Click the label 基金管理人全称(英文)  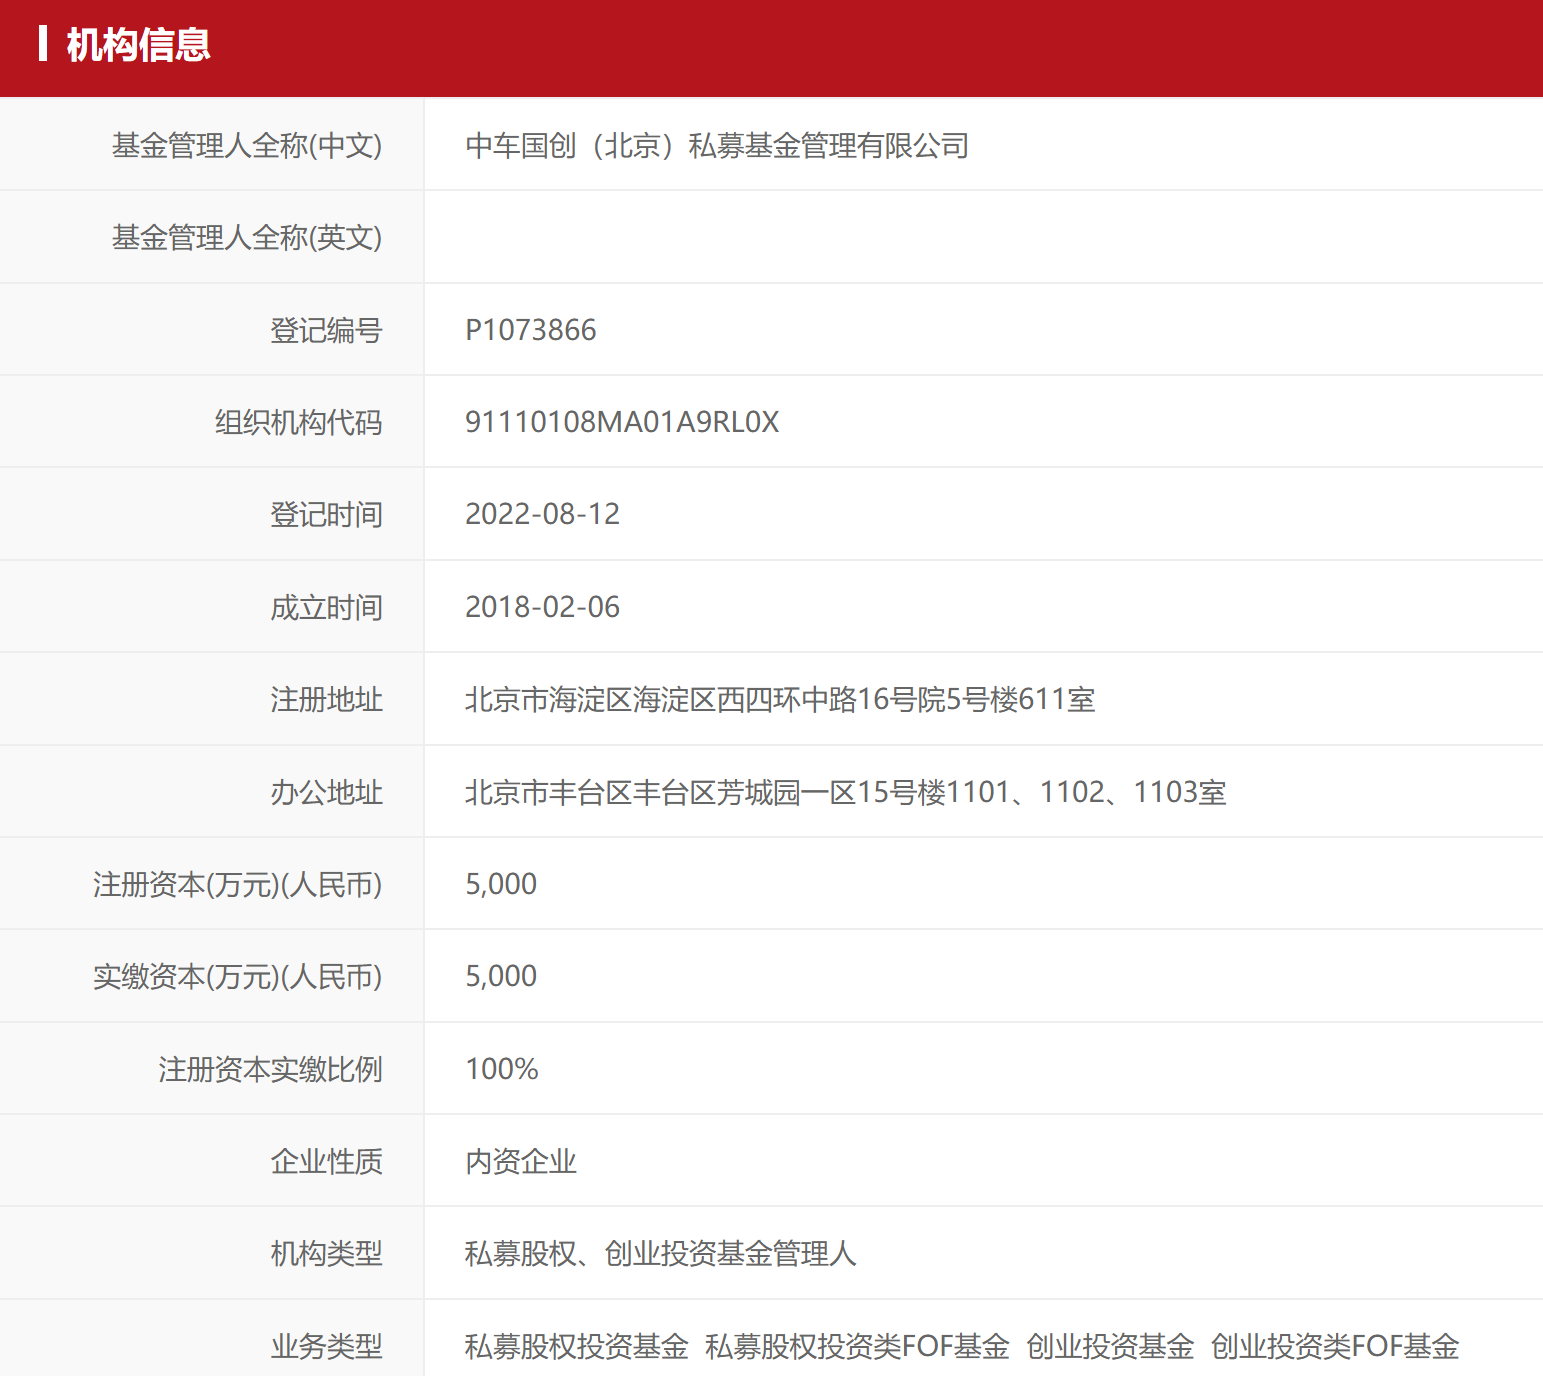point(247,238)
